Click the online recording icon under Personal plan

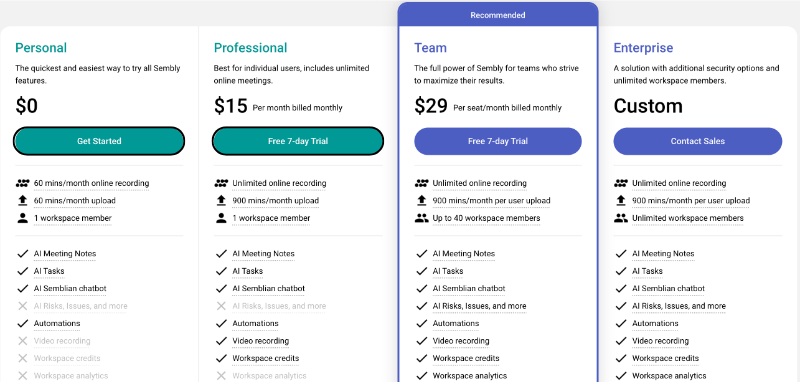click(x=22, y=183)
